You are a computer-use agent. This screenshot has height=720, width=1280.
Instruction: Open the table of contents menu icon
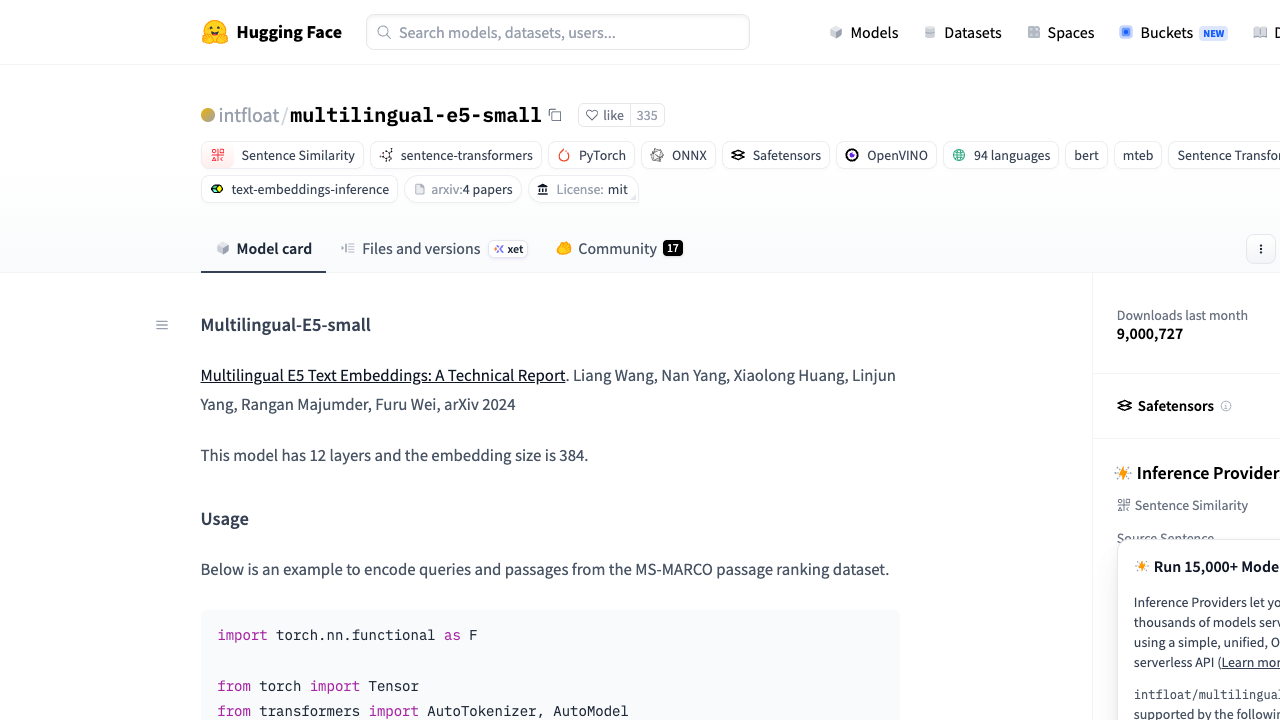tap(162, 325)
